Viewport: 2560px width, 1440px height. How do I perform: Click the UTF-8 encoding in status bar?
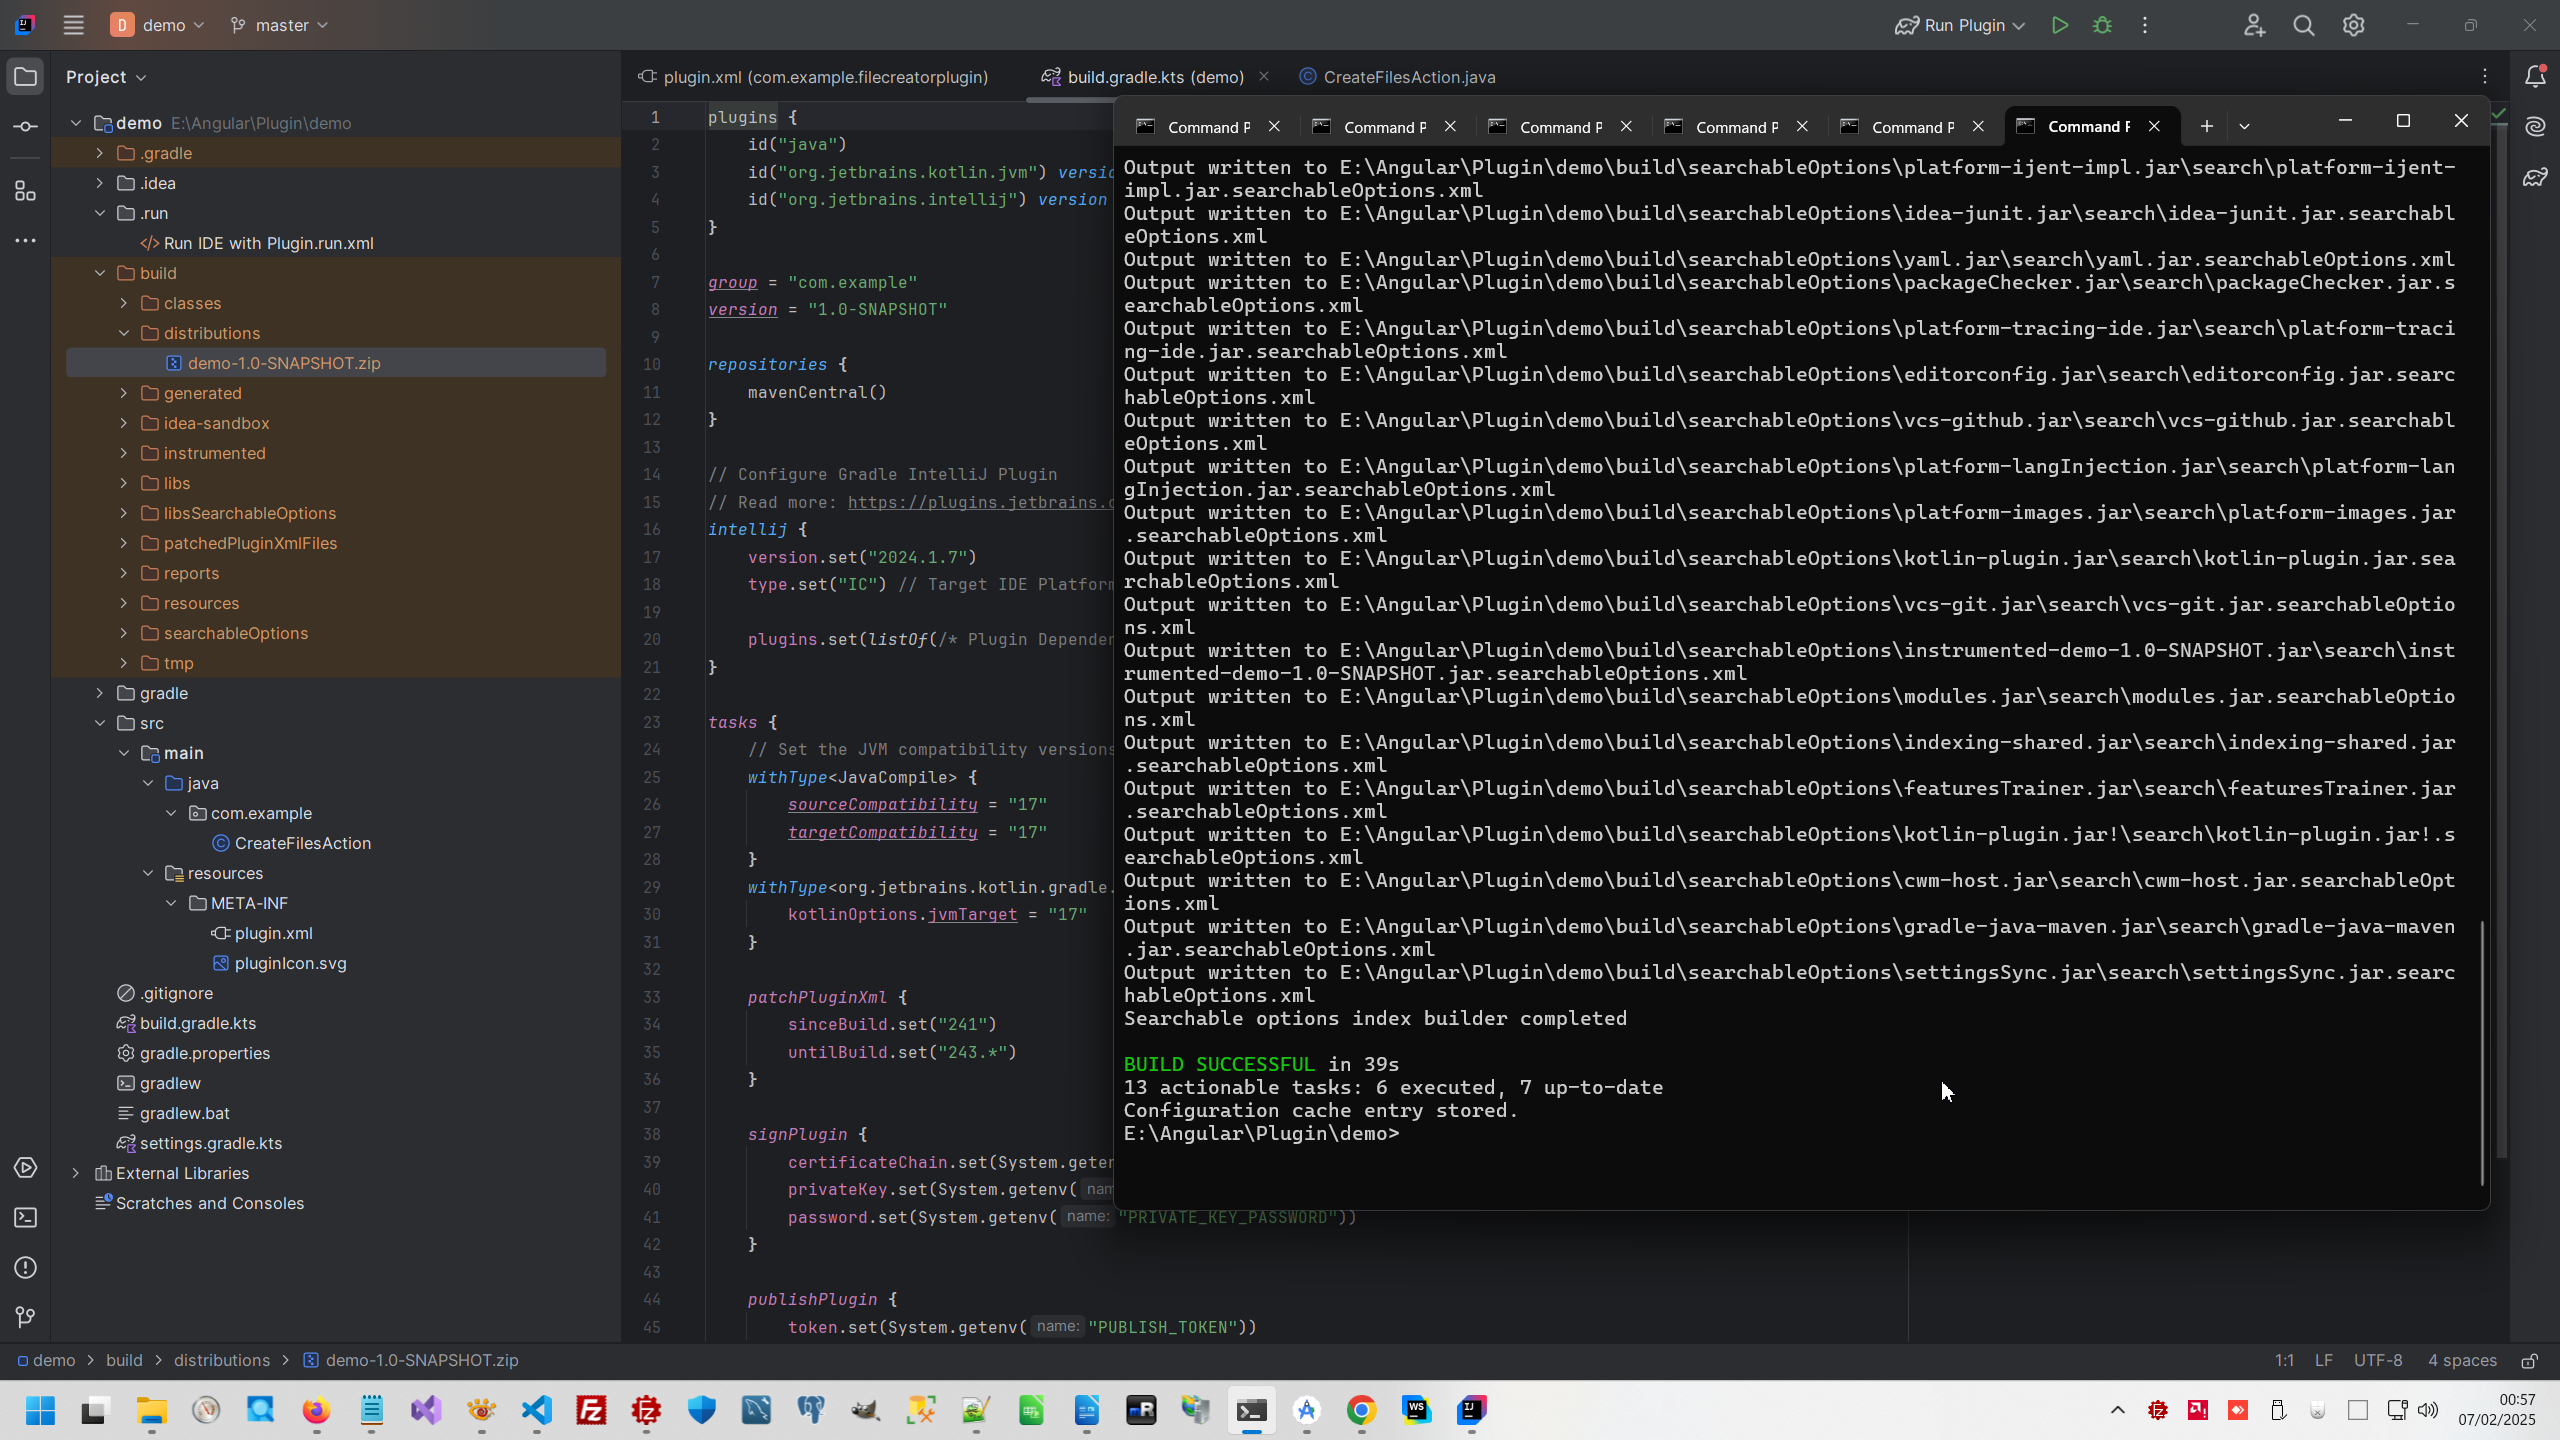click(2377, 1361)
